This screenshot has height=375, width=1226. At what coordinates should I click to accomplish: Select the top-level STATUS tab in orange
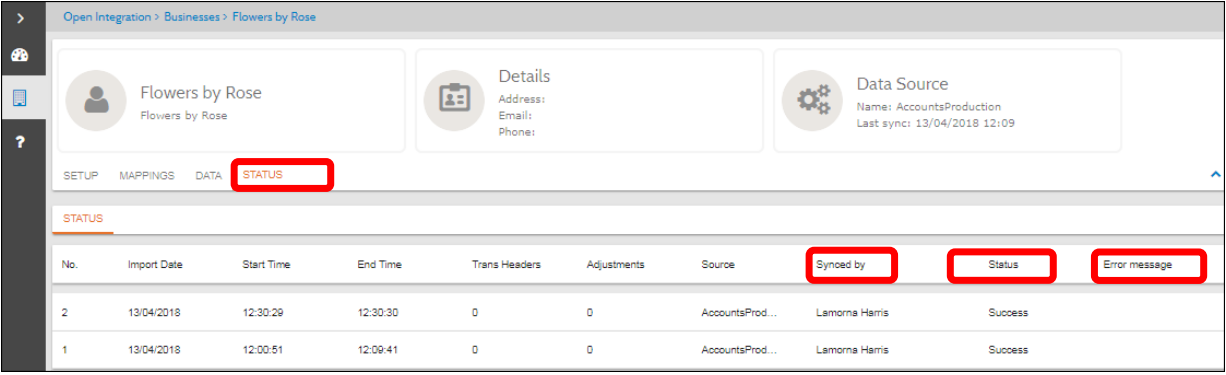tap(262, 174)
